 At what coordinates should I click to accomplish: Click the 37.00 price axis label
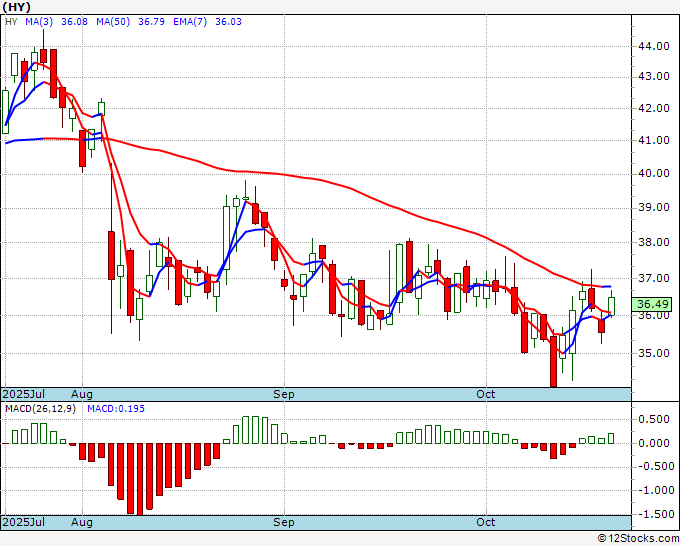(x=654, y=278)
